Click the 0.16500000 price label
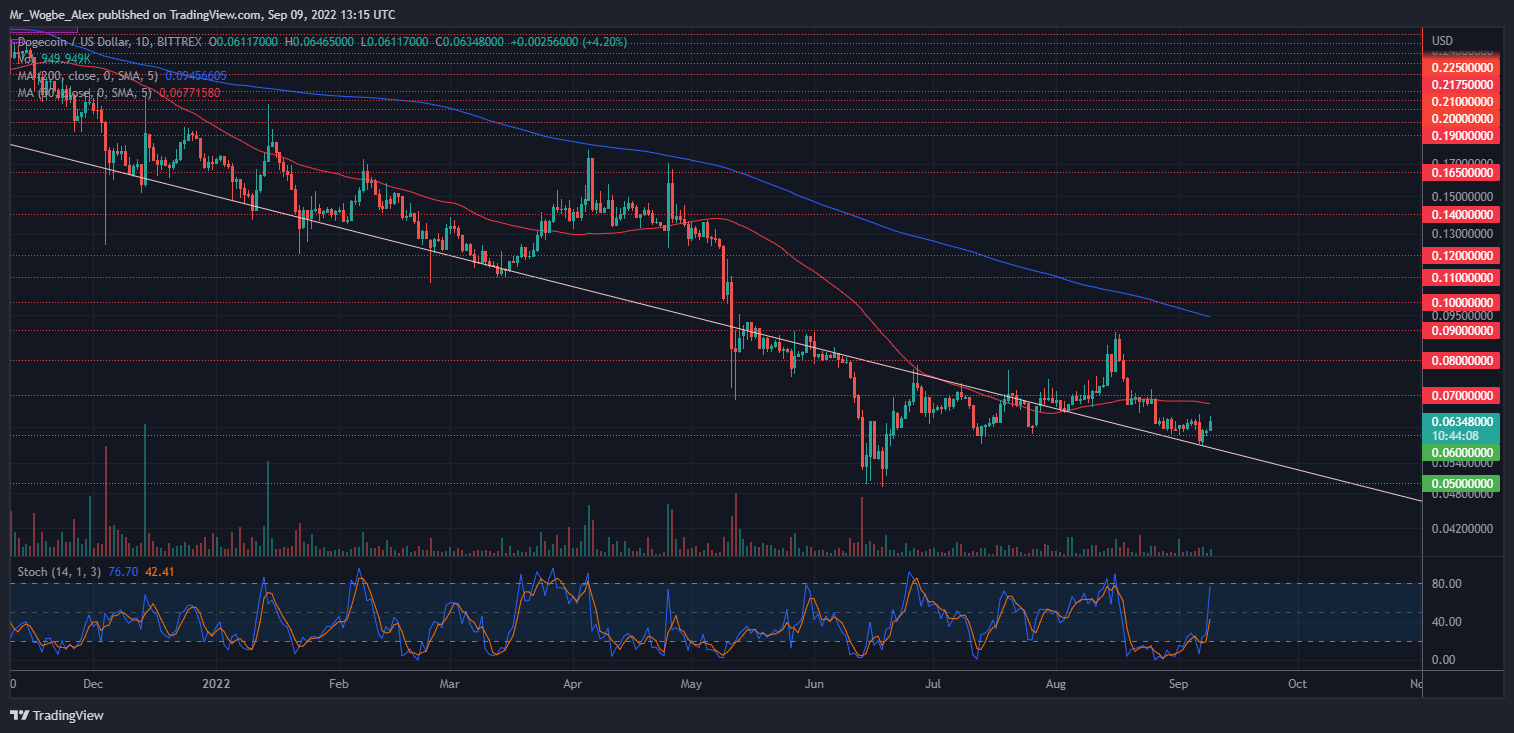 click(x=1463, y=173)
